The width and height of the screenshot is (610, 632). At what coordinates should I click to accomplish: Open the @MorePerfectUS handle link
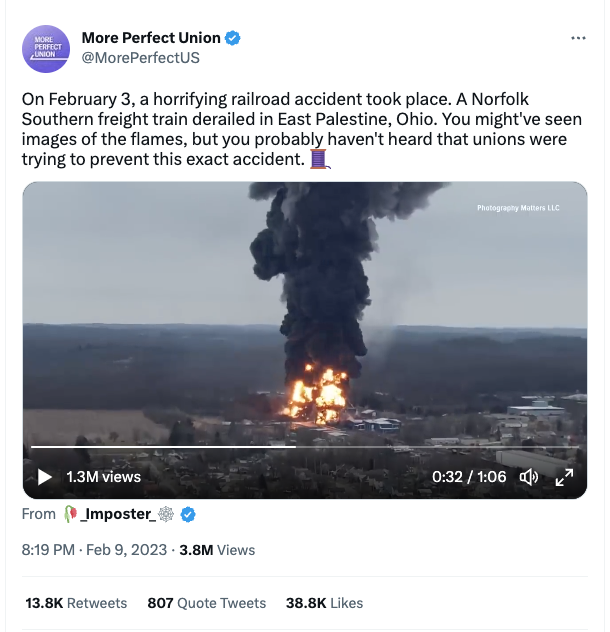coord(140,58)
